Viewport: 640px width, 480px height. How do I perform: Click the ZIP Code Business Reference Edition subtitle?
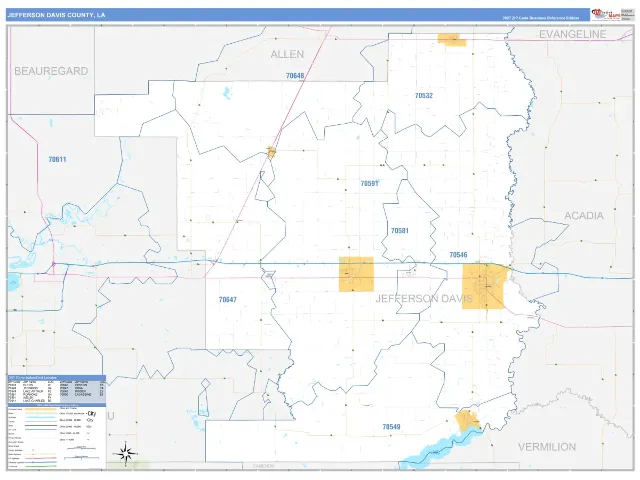click(540, 18)
